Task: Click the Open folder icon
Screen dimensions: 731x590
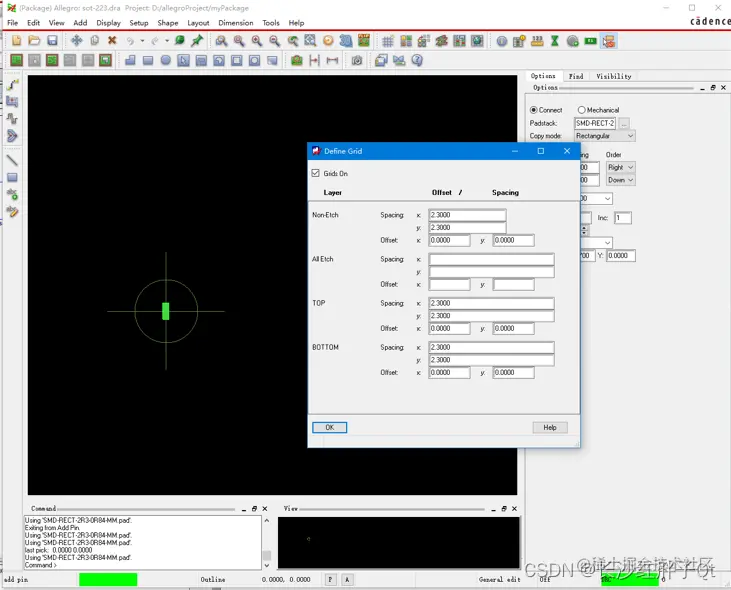Action: 34,41
